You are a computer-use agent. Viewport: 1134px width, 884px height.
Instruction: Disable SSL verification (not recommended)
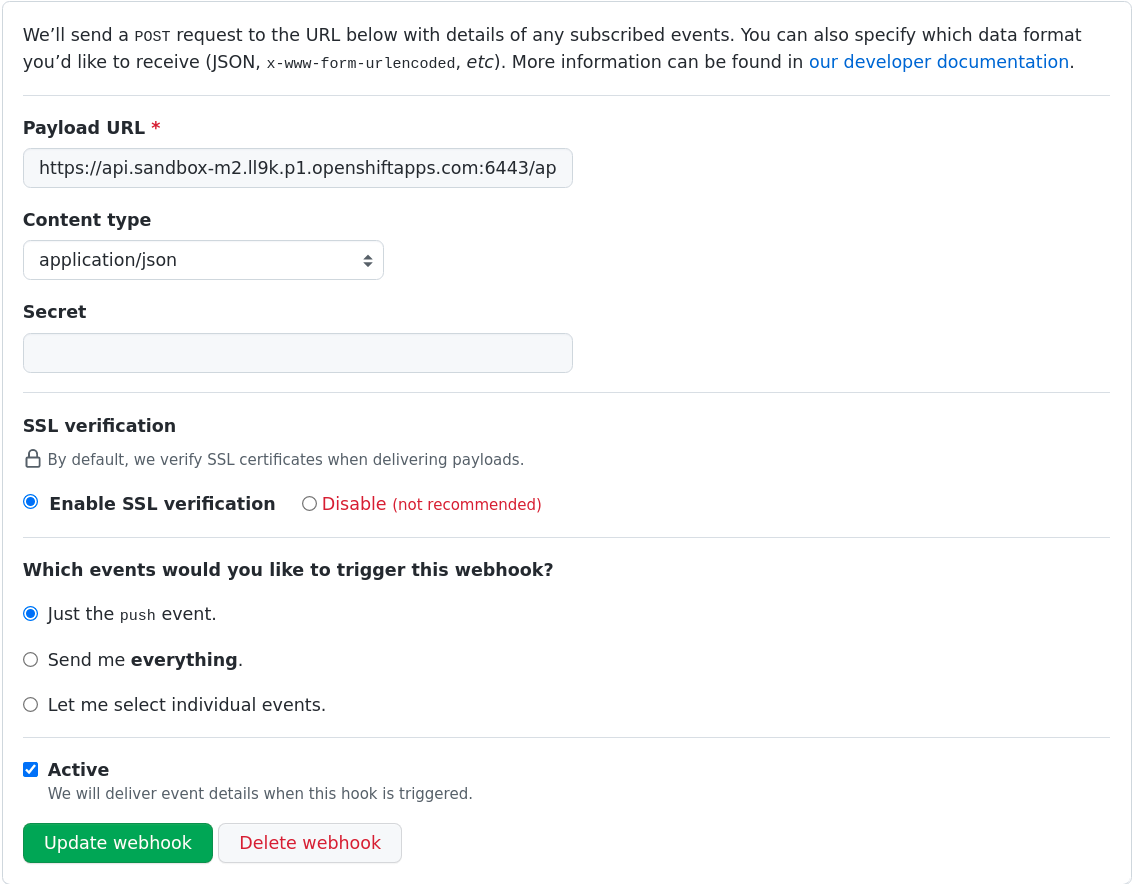point(309,503)
